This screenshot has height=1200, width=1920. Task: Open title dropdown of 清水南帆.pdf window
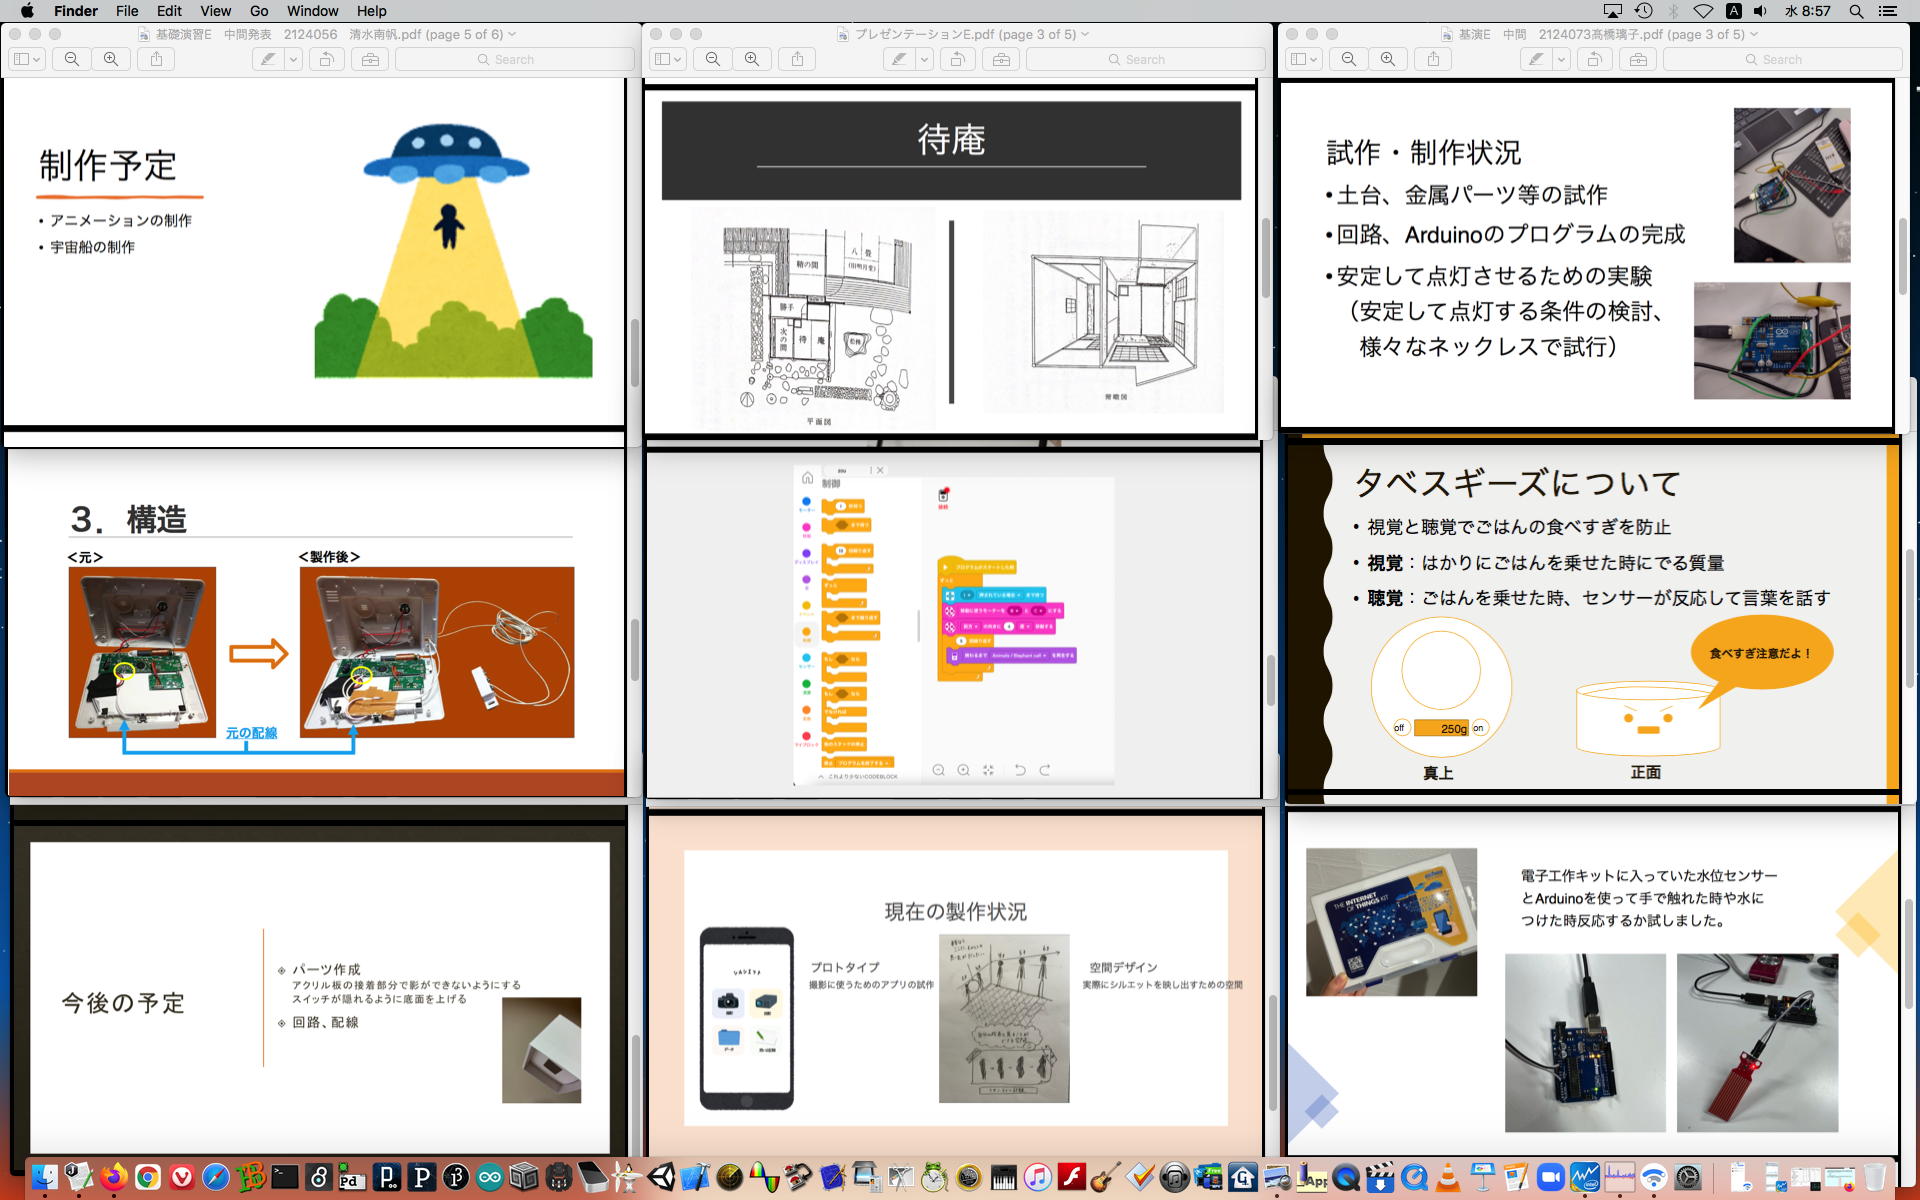click(x=513, y=34)
